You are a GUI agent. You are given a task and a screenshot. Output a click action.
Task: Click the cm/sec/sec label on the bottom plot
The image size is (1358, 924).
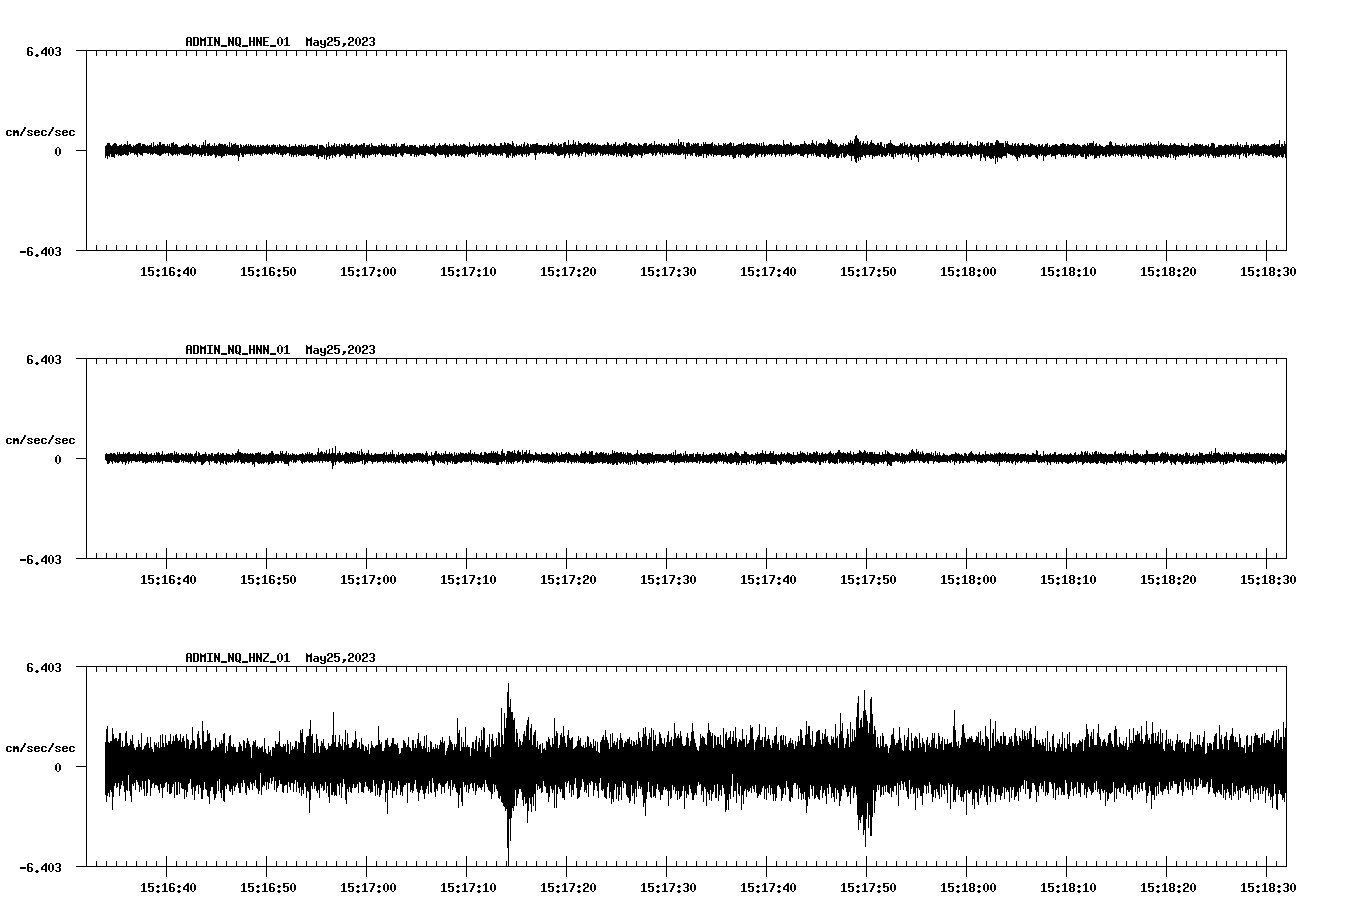(x=41, y=747)
